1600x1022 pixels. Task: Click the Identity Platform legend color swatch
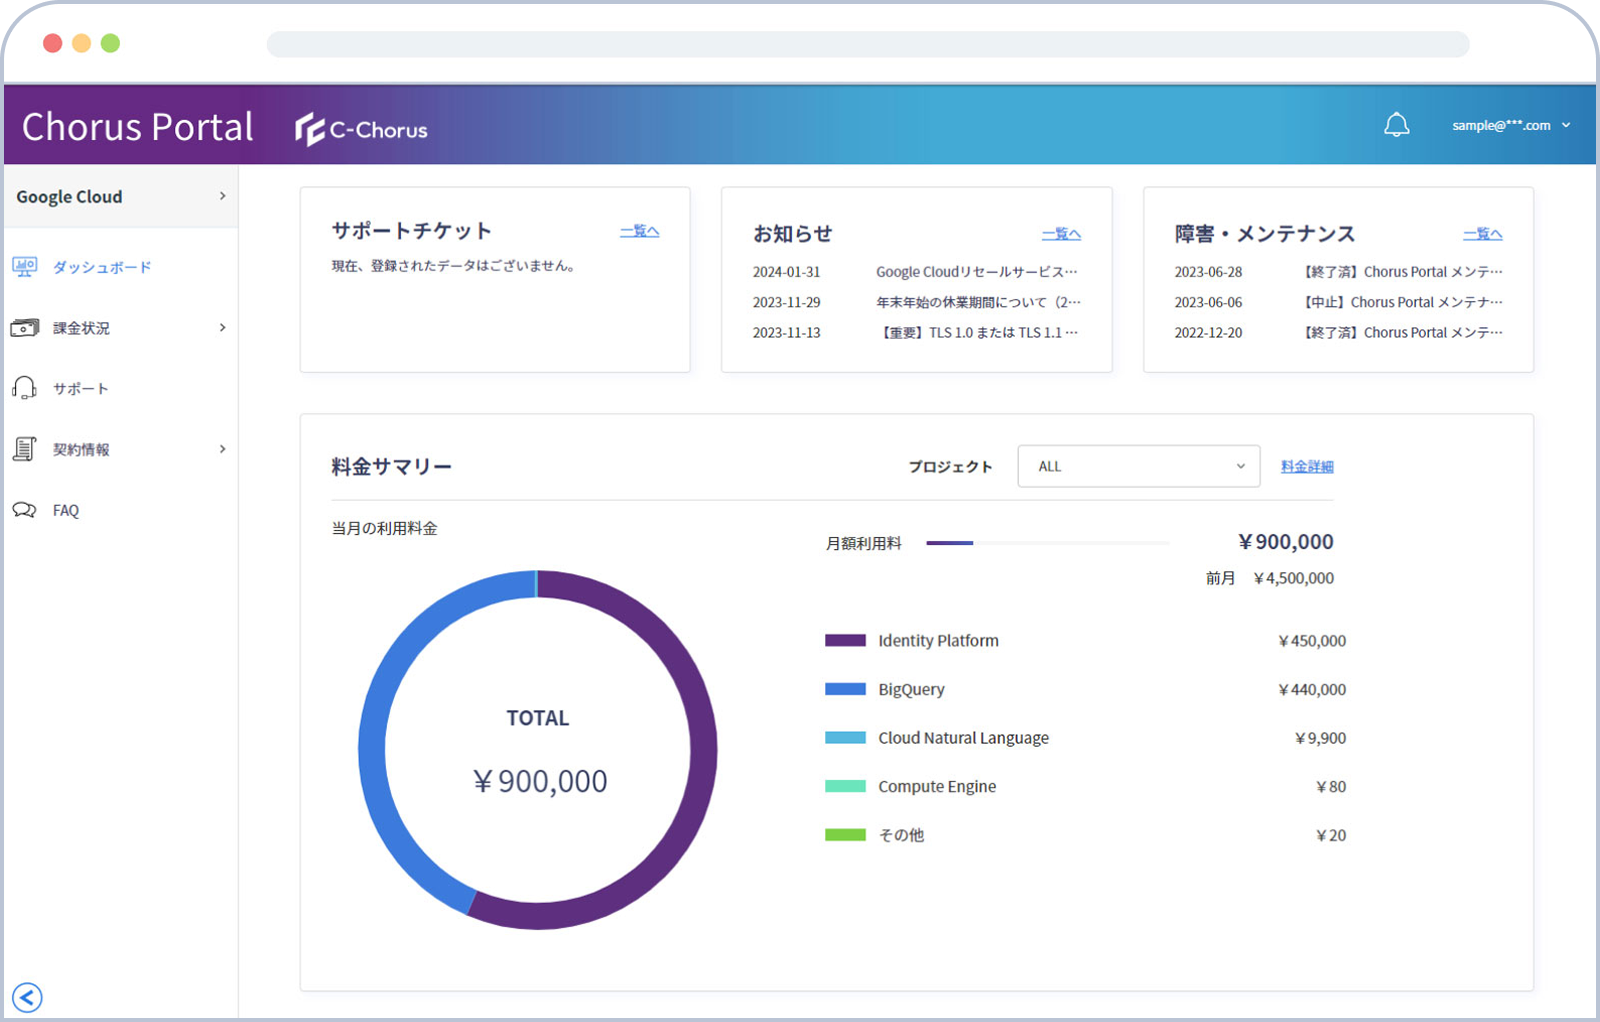845,640
